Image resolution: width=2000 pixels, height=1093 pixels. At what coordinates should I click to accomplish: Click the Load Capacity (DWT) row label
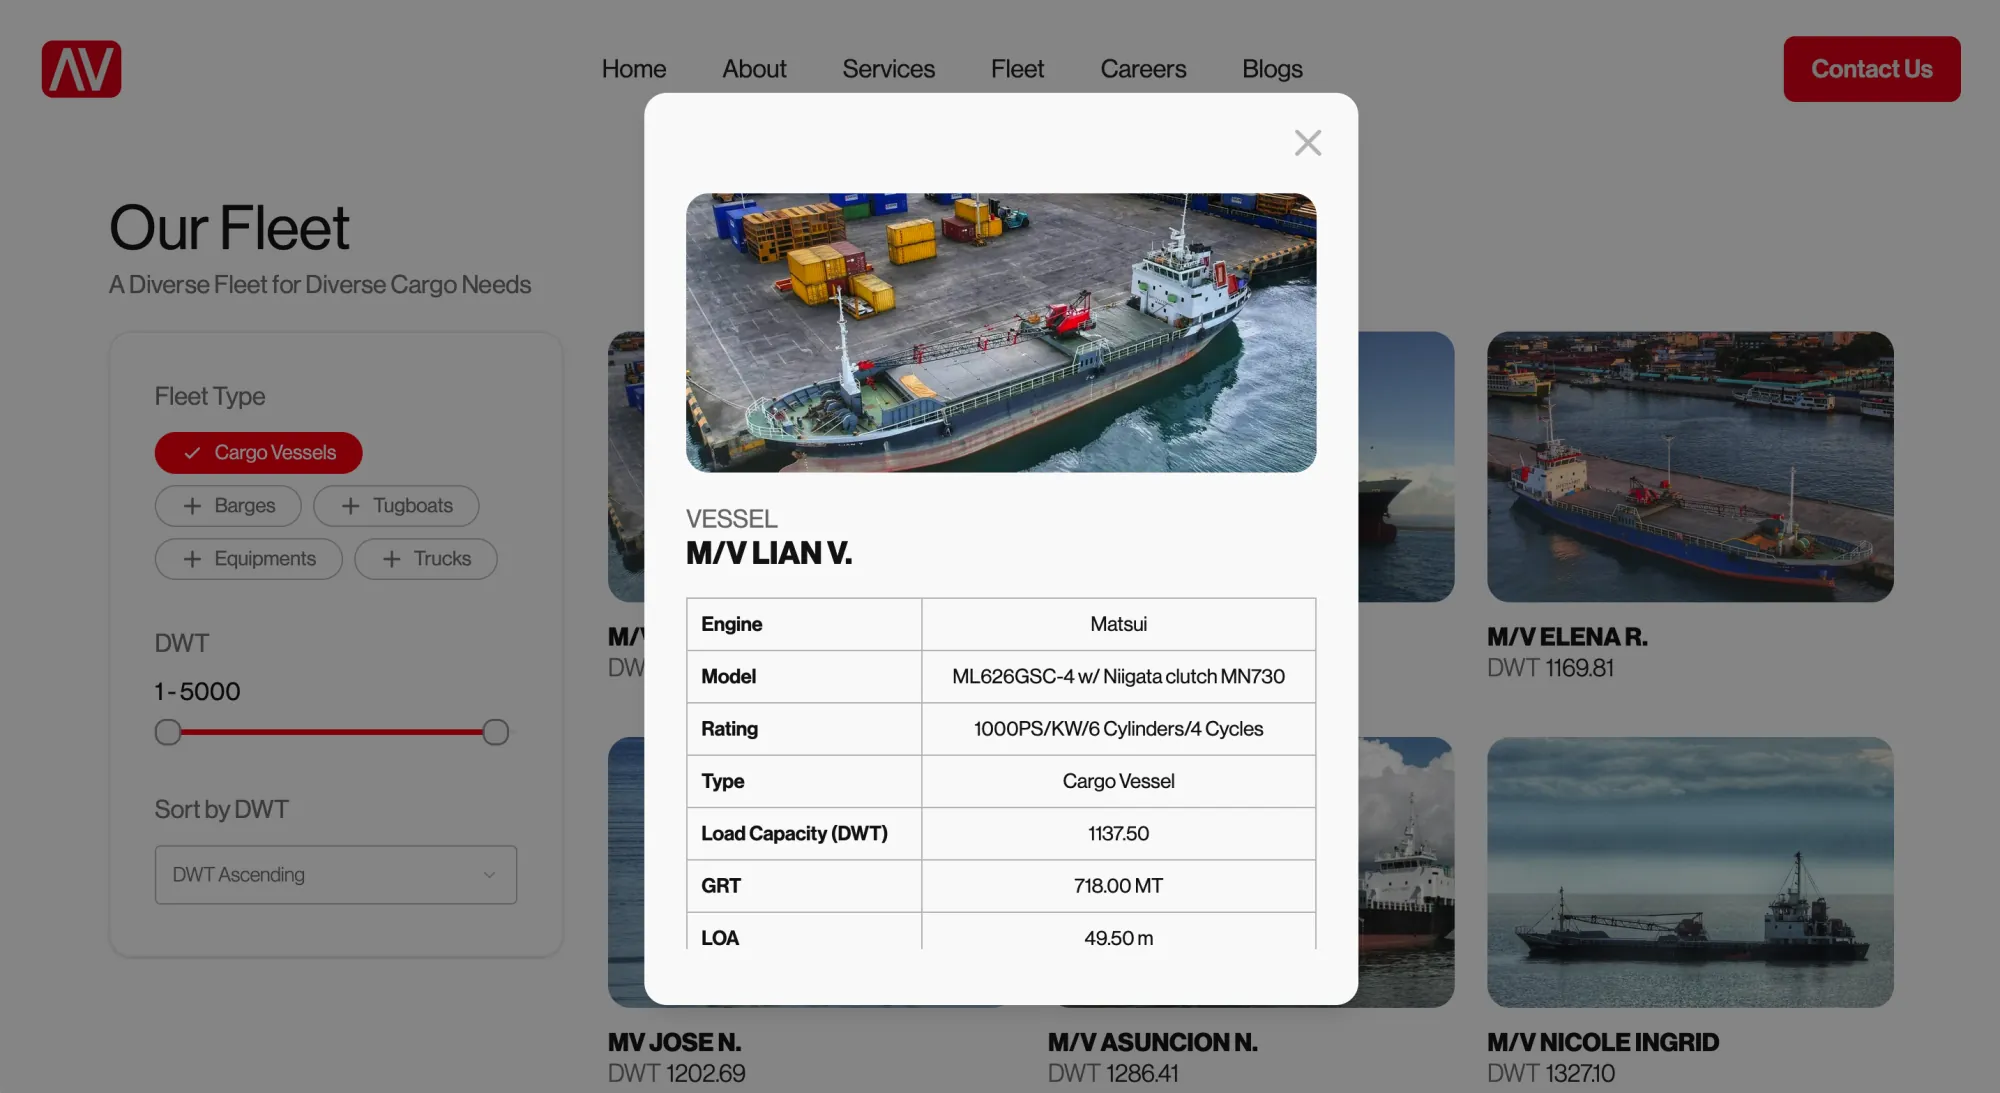point(794,834)
